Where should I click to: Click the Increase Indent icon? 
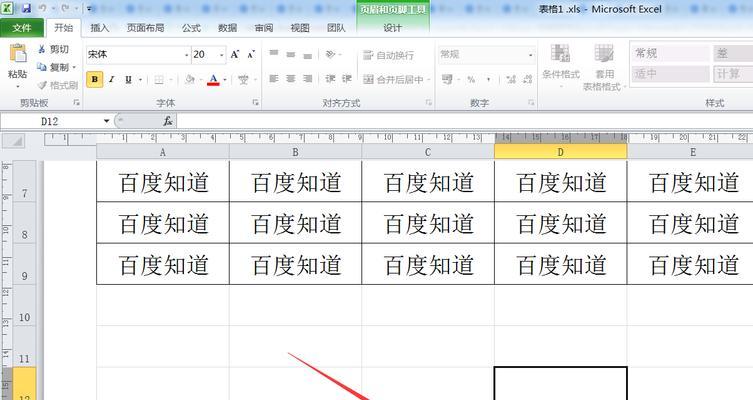[x=347, y=79]
